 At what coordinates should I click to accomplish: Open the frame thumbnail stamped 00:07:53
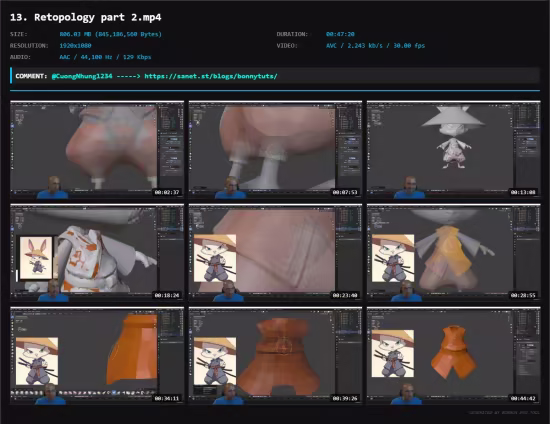(275, 150)
